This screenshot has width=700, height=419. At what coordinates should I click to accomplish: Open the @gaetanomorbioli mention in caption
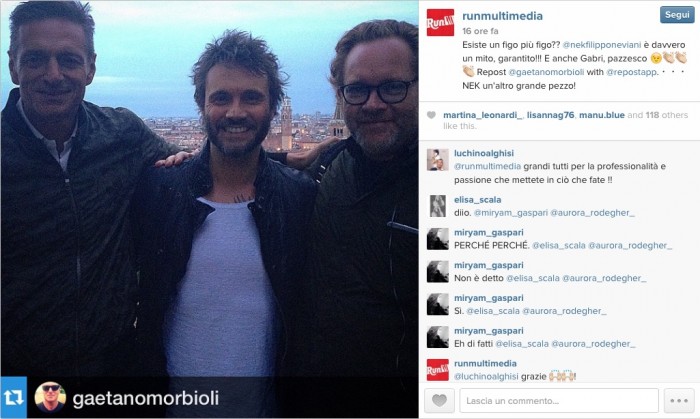546,72
